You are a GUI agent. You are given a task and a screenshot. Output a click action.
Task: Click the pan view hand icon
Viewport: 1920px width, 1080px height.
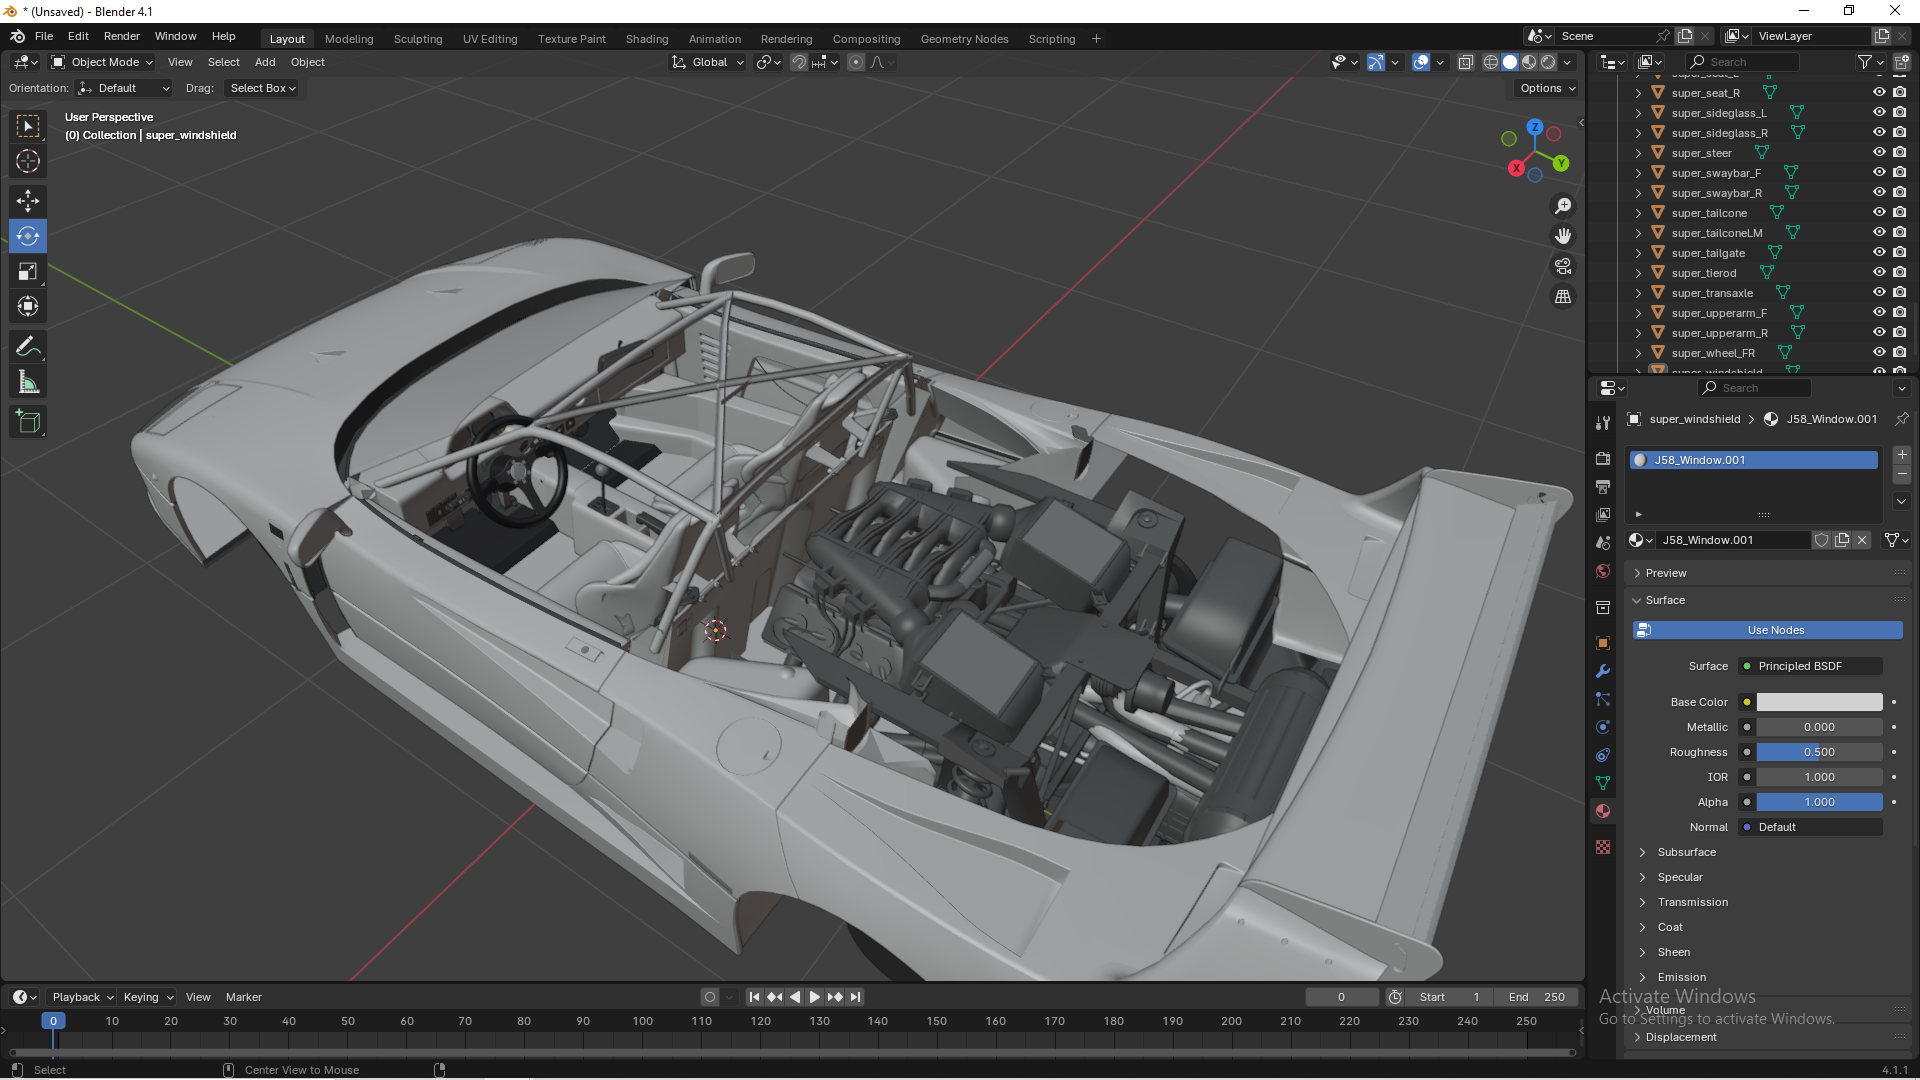1562,236
